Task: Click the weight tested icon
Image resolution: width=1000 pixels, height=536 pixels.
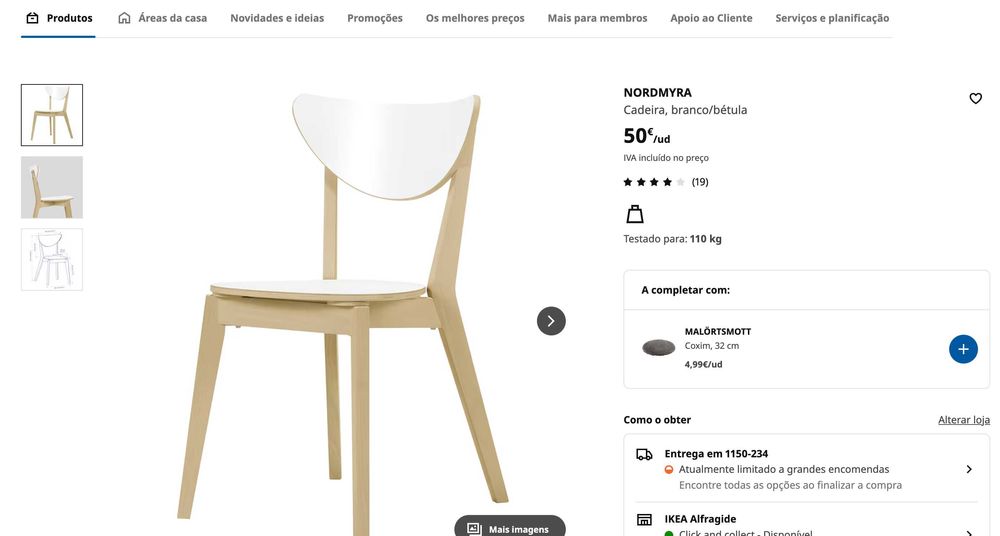Action: (x=635, y=214)
